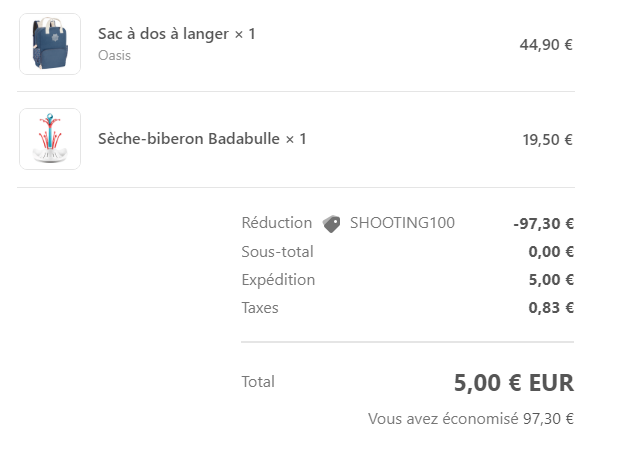Click the Sous-total label
The height and width of the screenshot is (464, 643).
278,251
